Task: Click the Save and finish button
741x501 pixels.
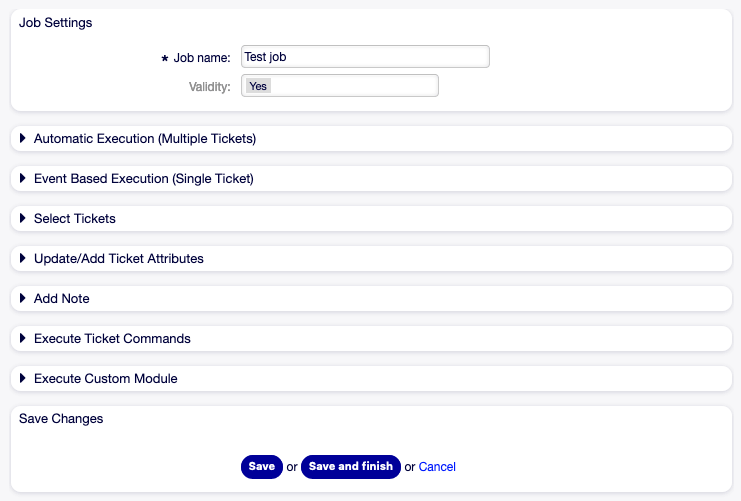Action: pos(350,467)
